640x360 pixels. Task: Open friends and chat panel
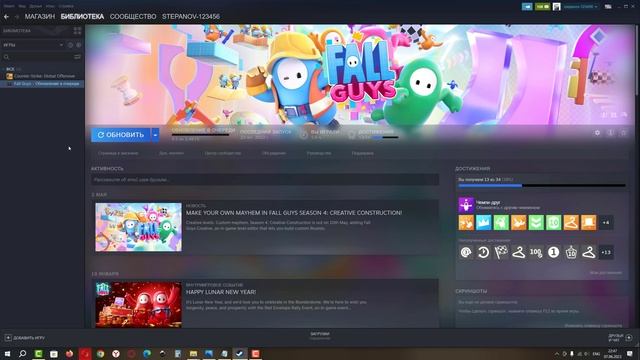tap(620, 338)
